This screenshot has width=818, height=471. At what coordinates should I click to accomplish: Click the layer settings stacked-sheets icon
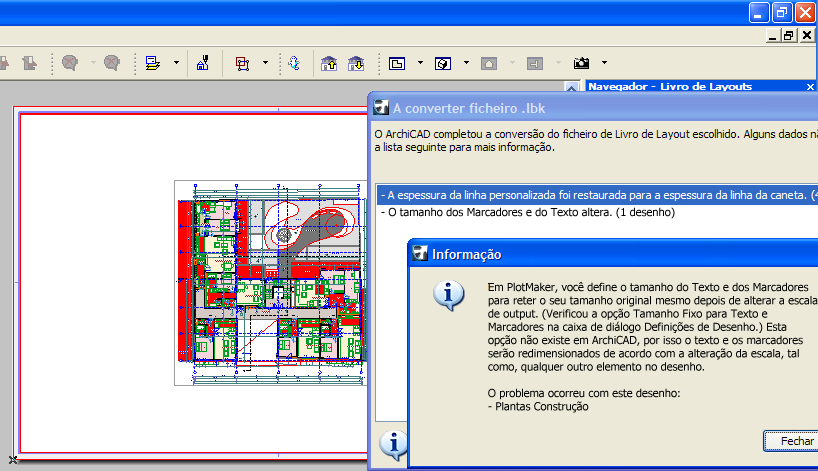click(x=153, y=63)
